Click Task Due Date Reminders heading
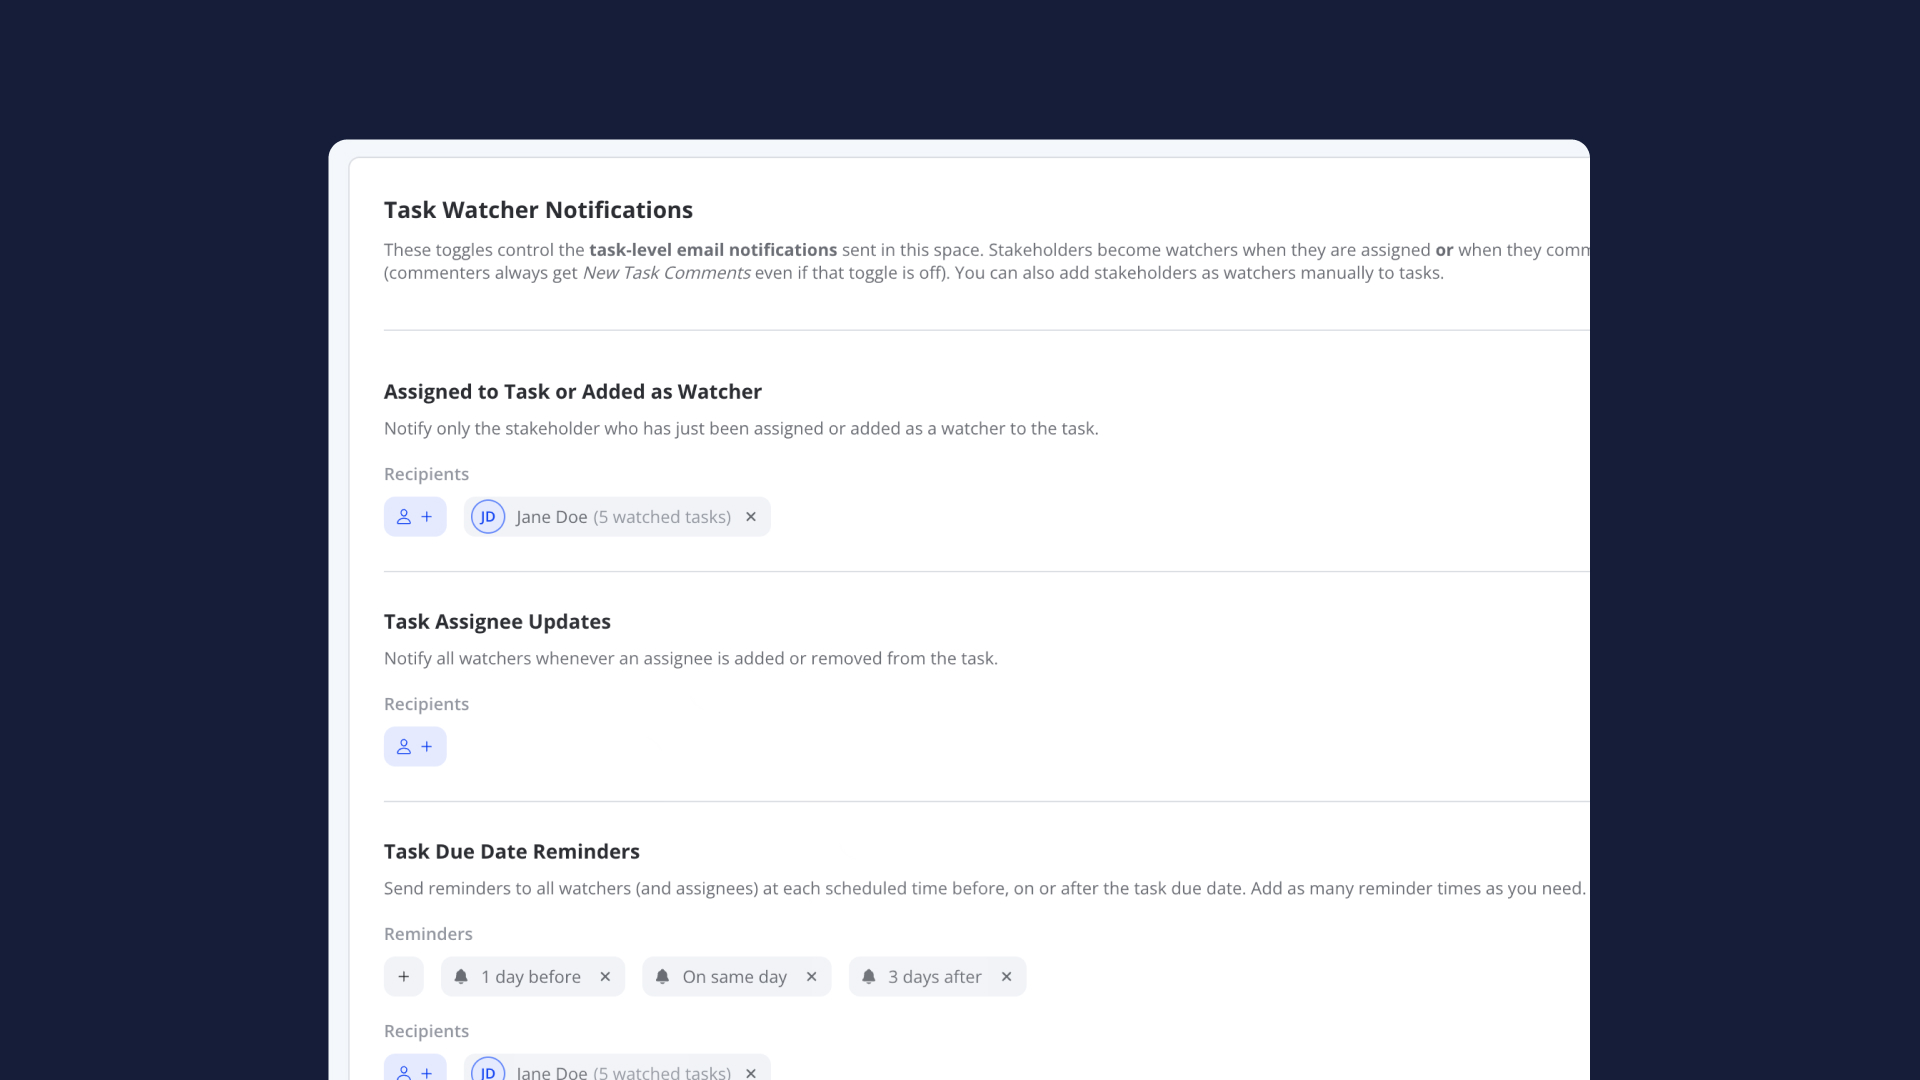Viewport: 1920px width, 1080px height. click(512, 852)
